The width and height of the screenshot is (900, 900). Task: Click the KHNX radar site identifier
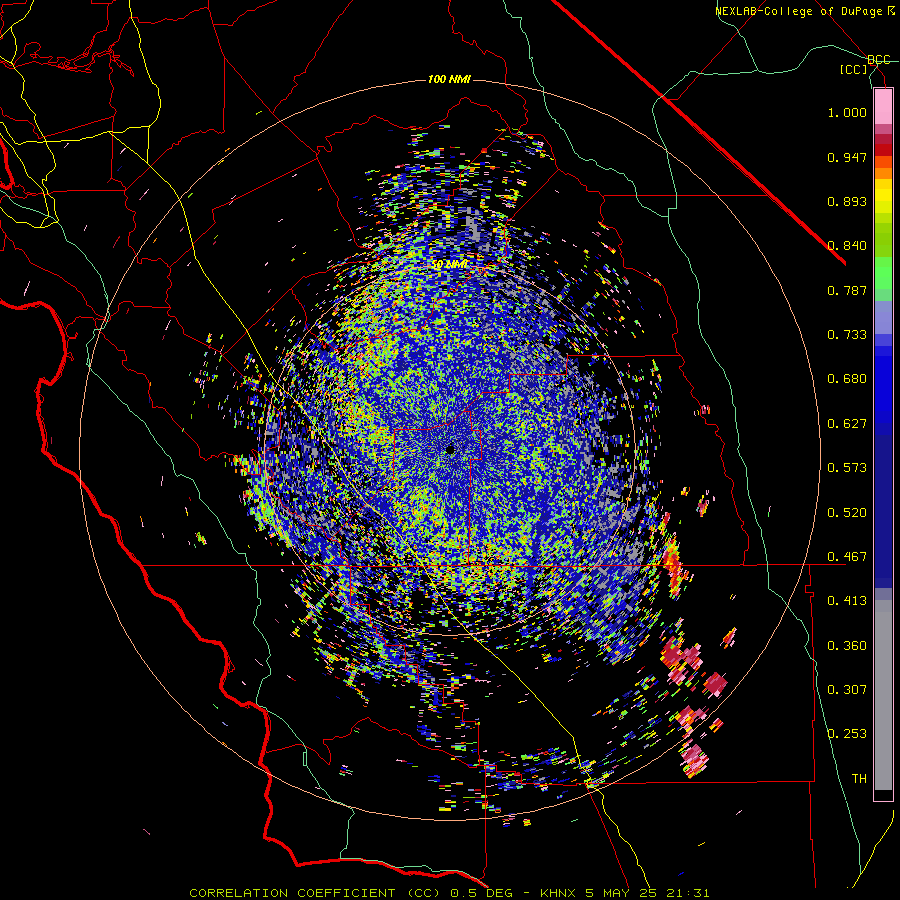click(x=558, y=893)
